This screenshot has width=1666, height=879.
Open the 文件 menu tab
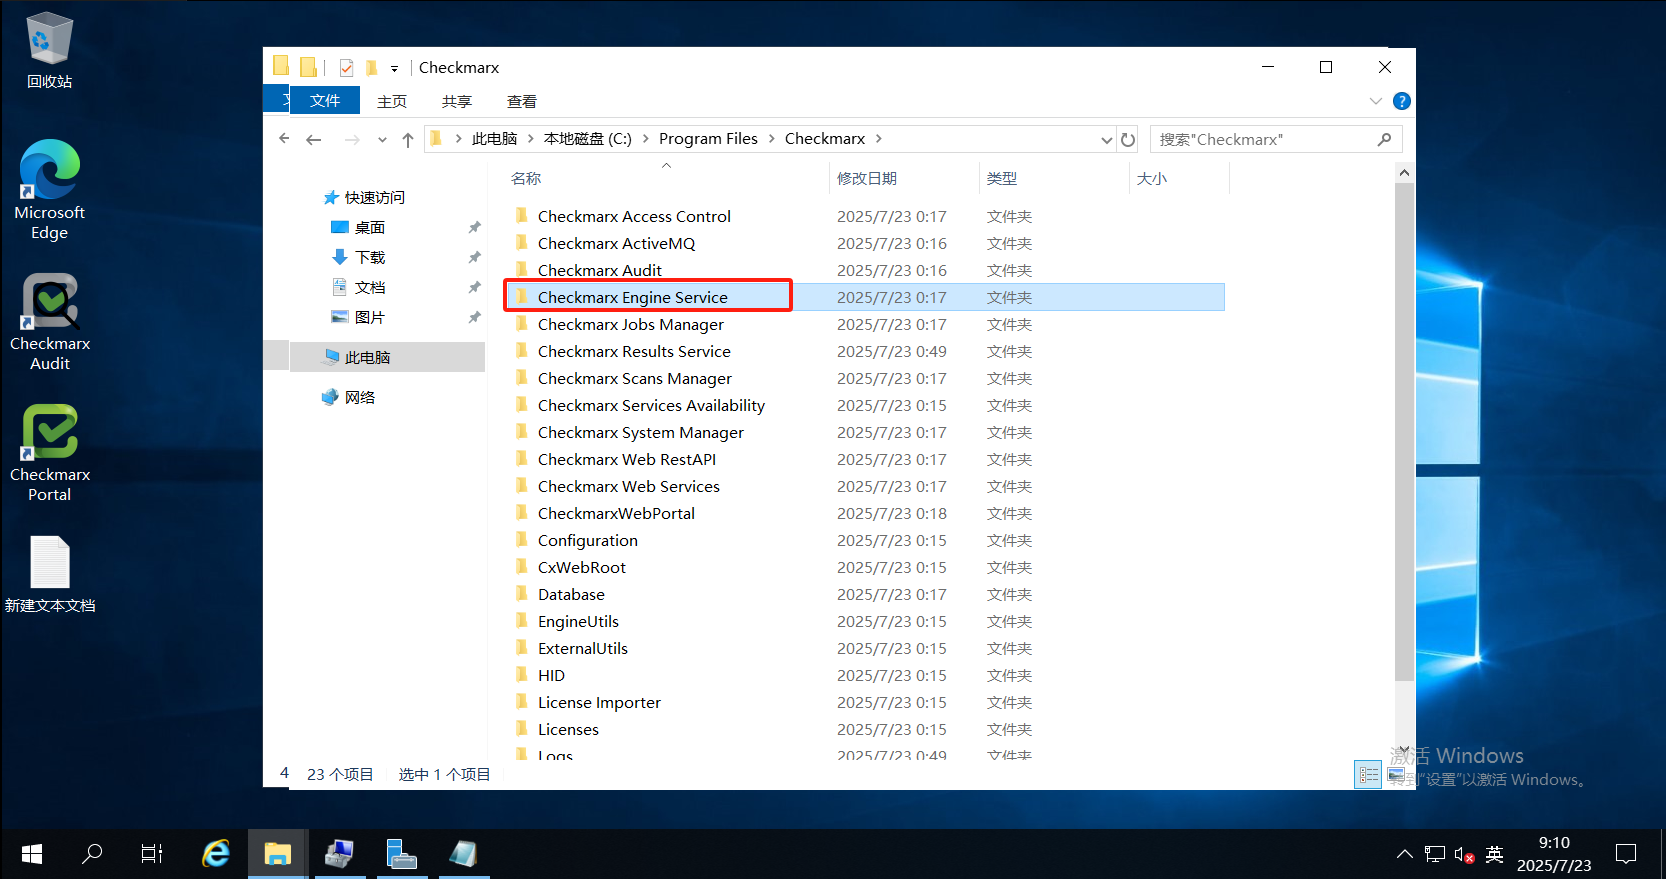pyautogui.click(x=325, y=101)
